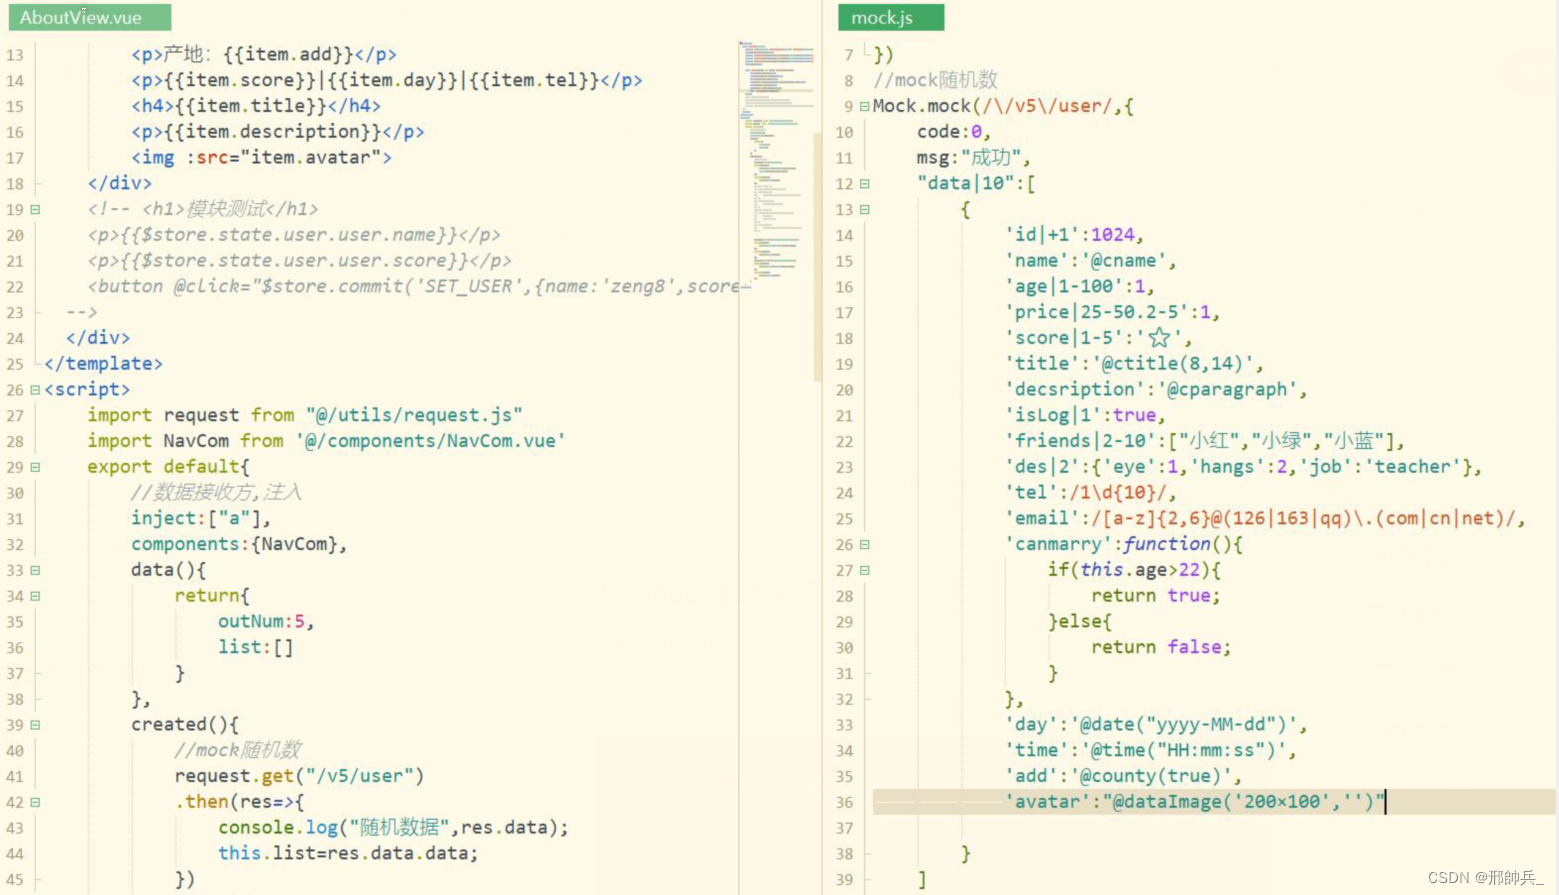1559x895 pixels.
Task: Fold the if(this.age>22) block at line 27
Action: [864, 570]
